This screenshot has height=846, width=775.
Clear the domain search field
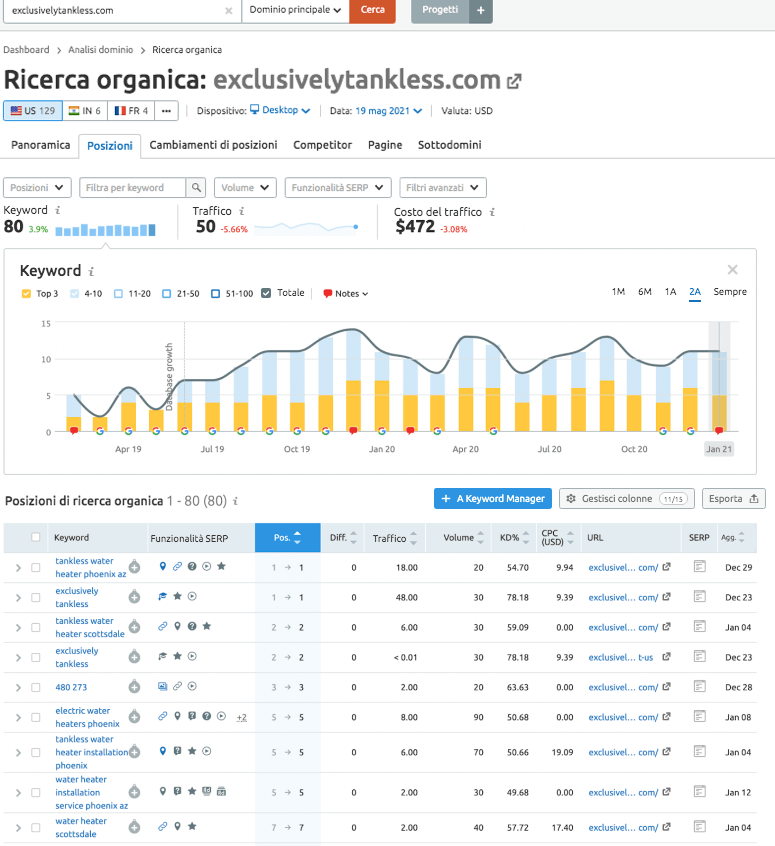[x=229, y=11]
